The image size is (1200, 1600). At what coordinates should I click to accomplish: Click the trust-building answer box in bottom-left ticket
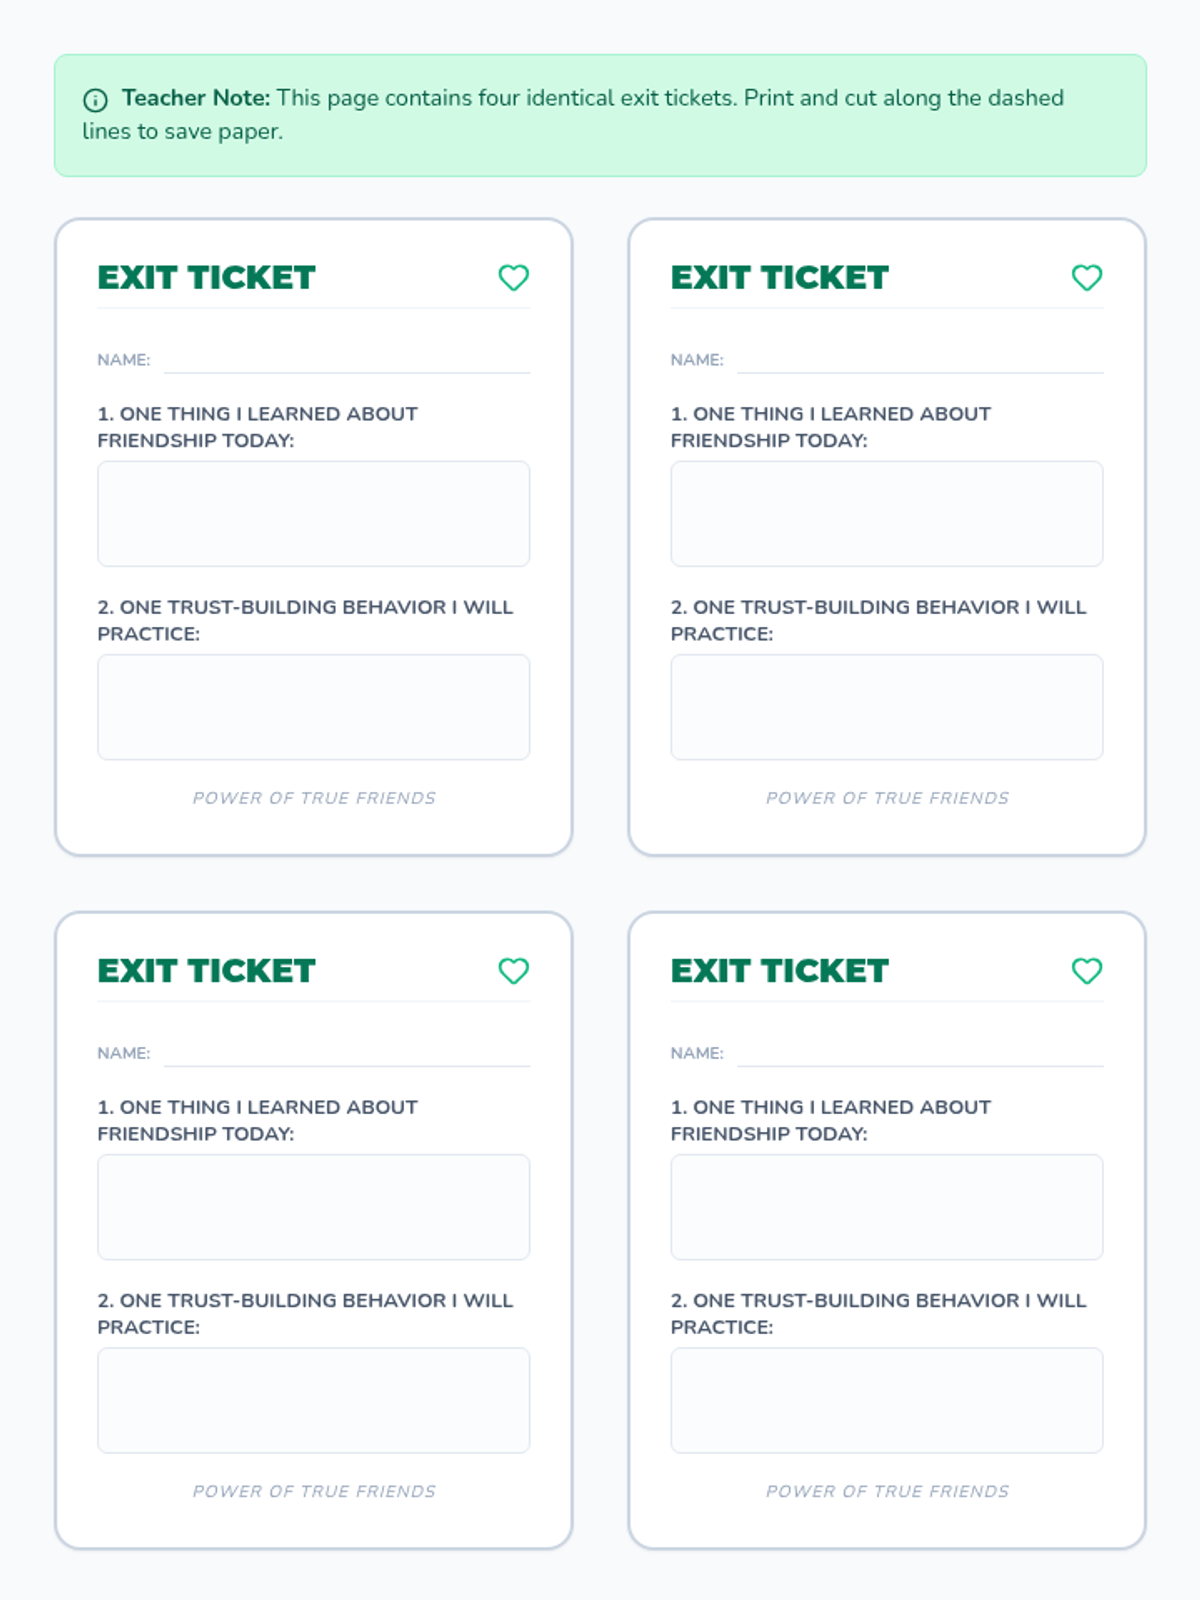coord(313,1400)
